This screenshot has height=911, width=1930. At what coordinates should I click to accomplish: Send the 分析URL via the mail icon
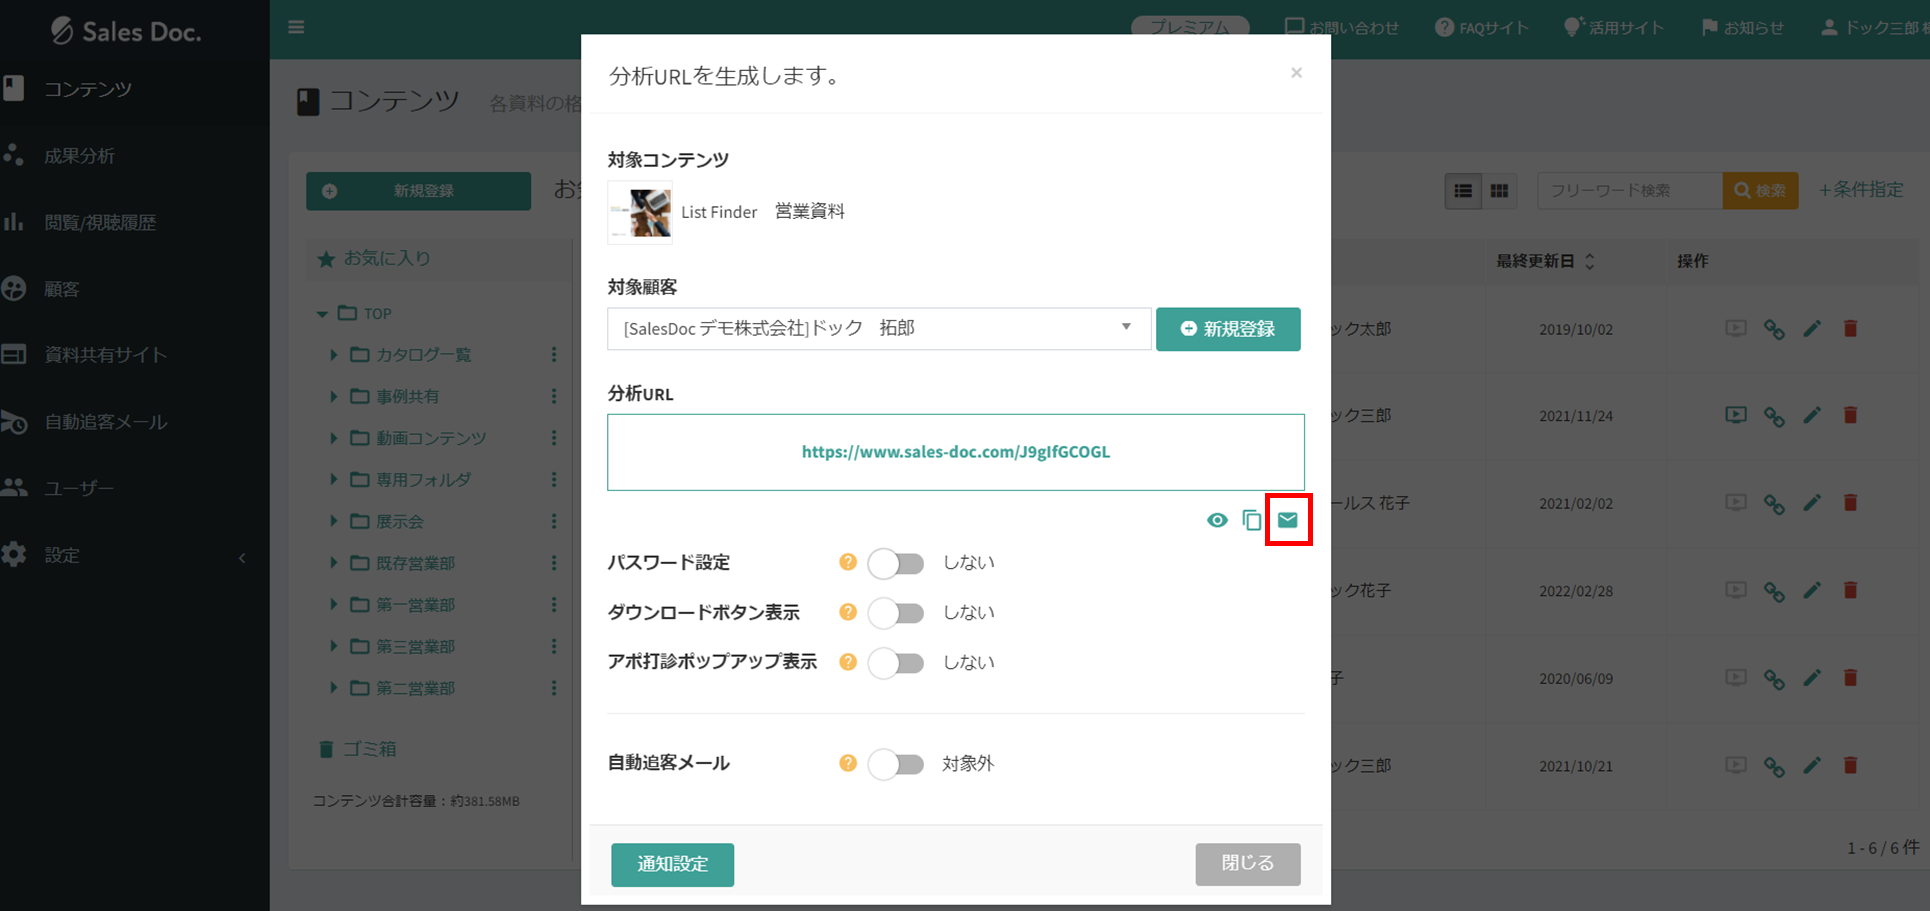(1288, 519)
